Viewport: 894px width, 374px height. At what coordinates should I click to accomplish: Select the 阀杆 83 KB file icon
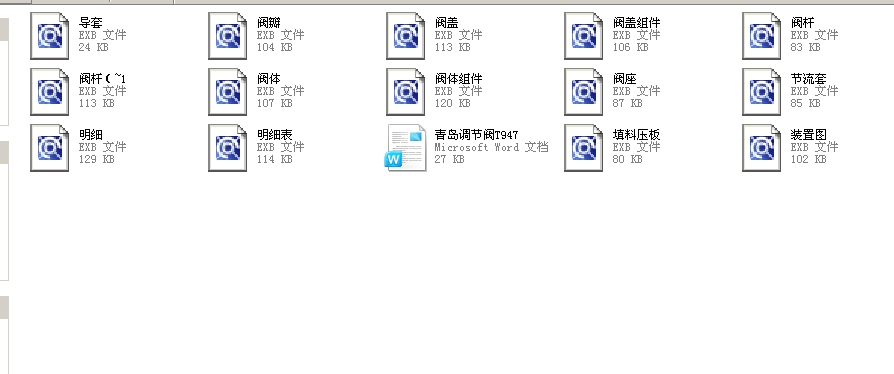[x=761, y=36]
